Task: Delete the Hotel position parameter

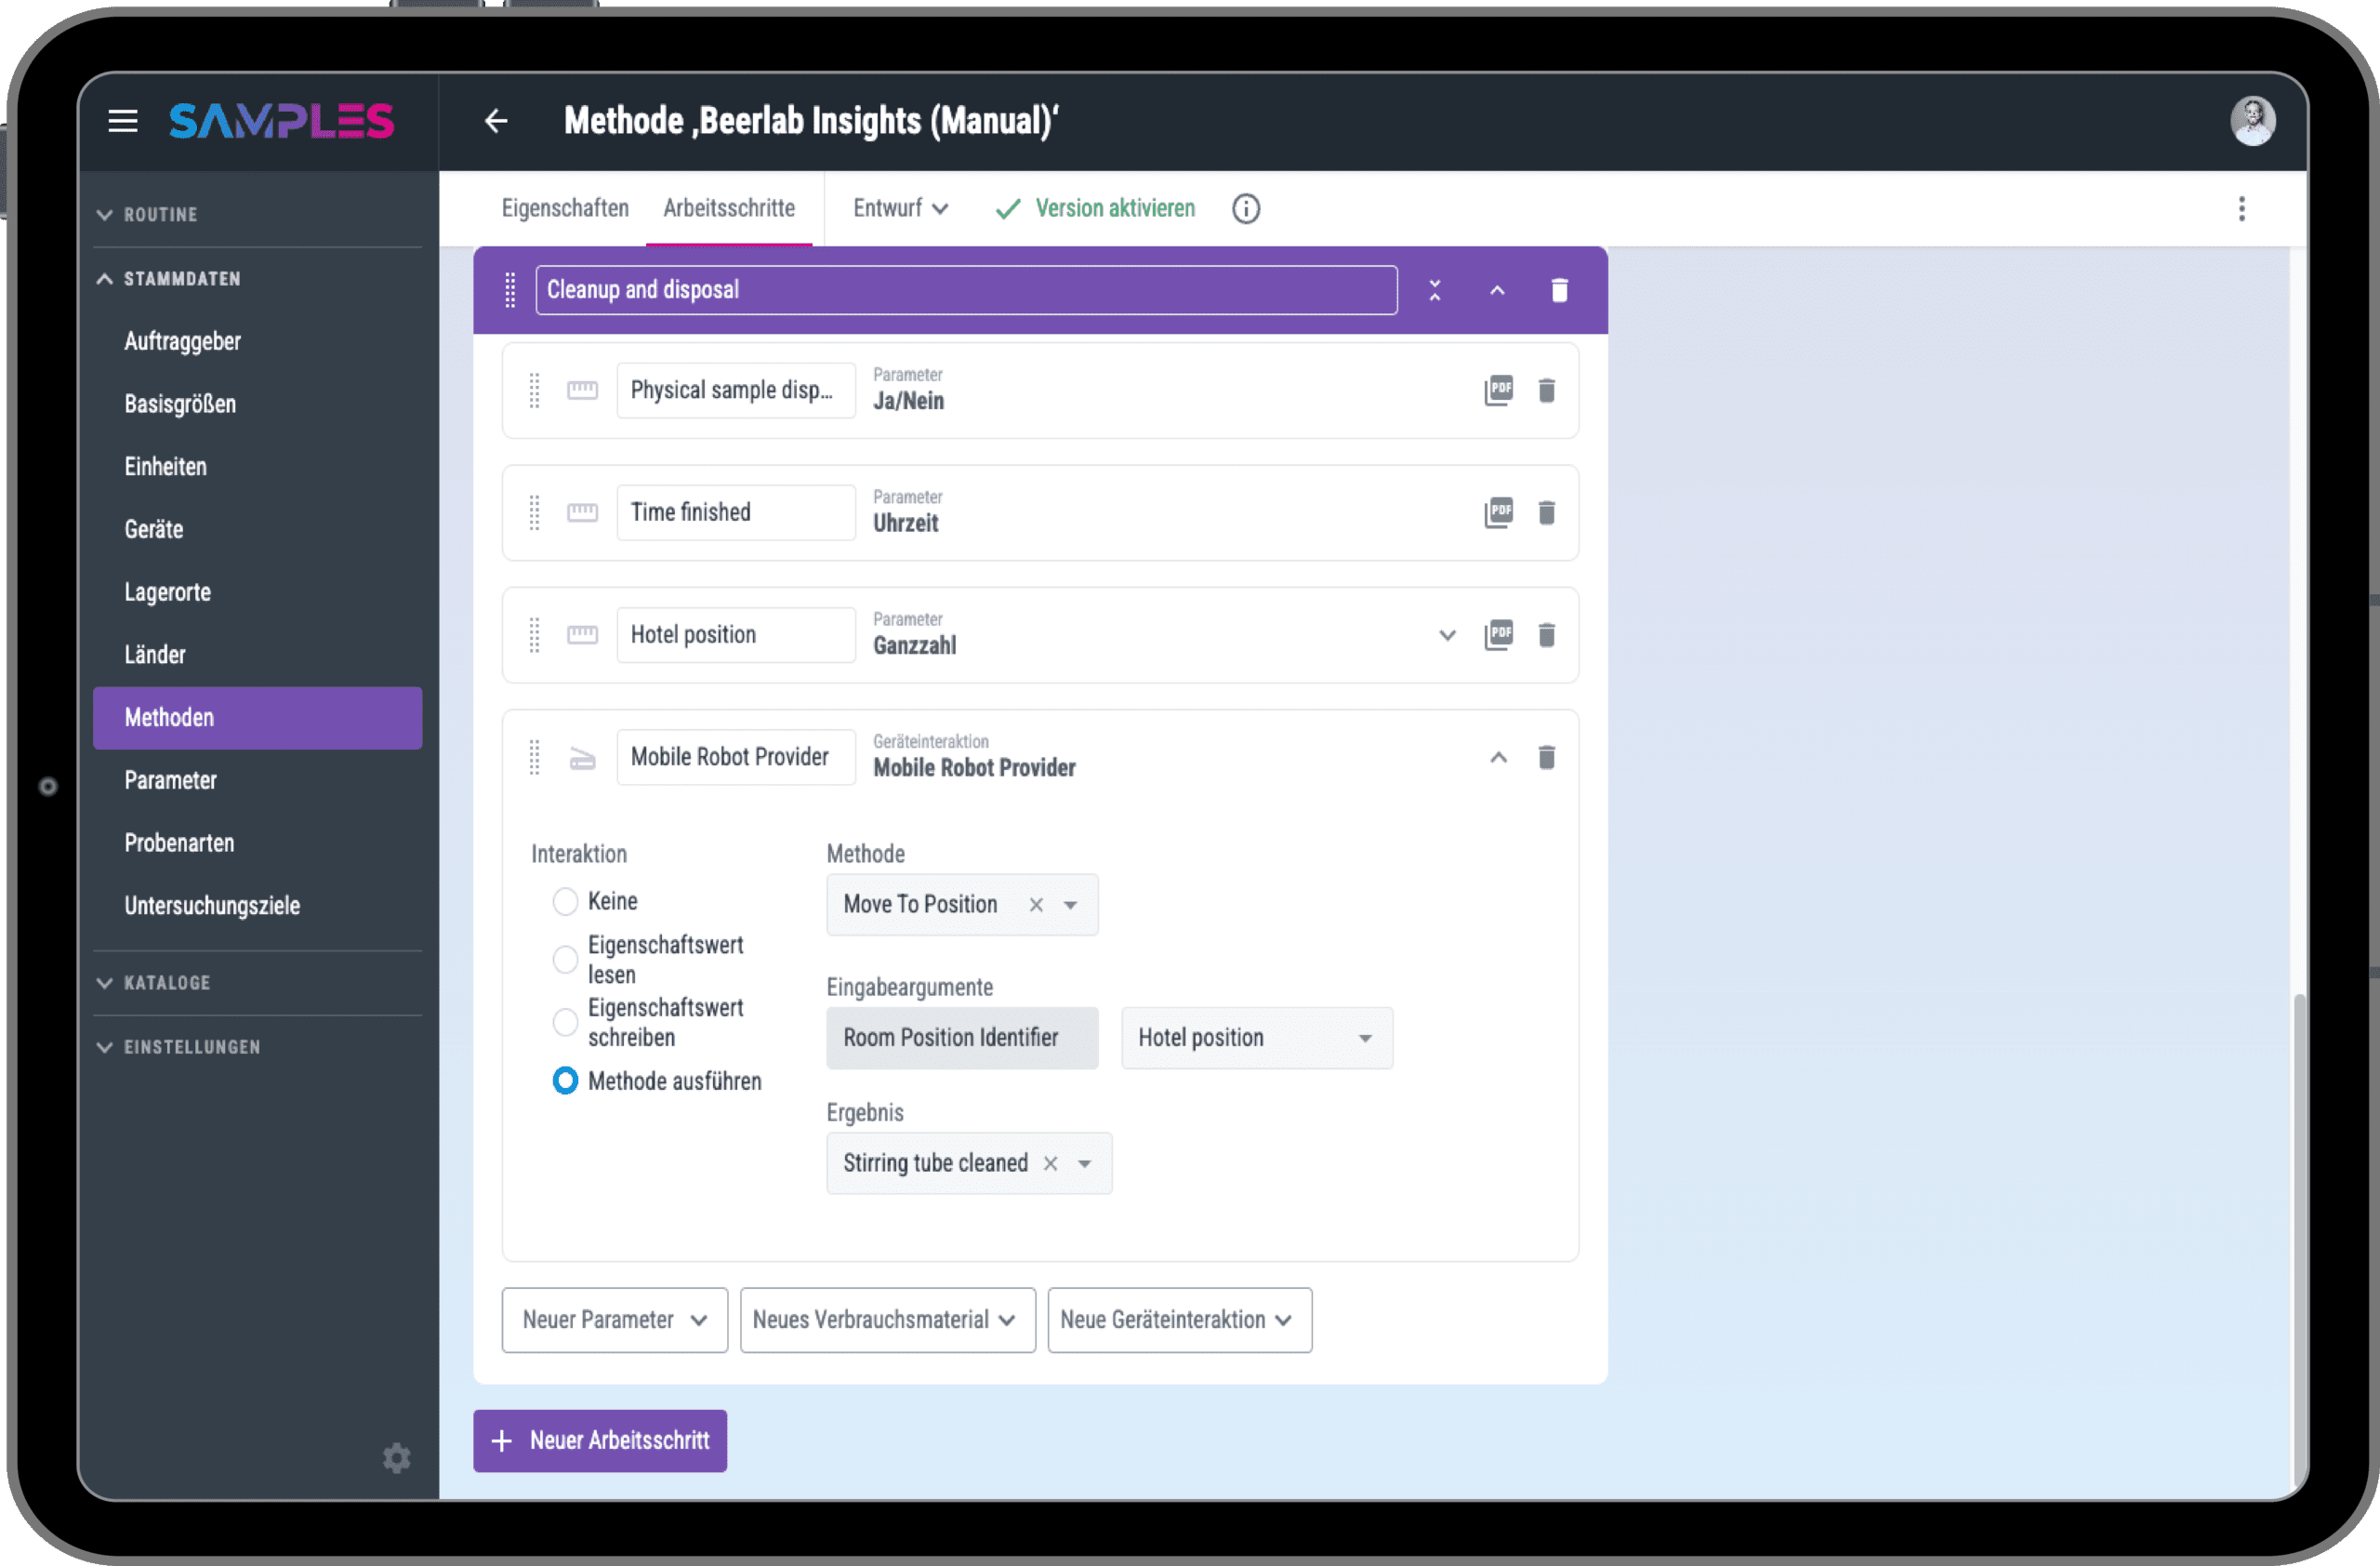Action: [1546, 635]
